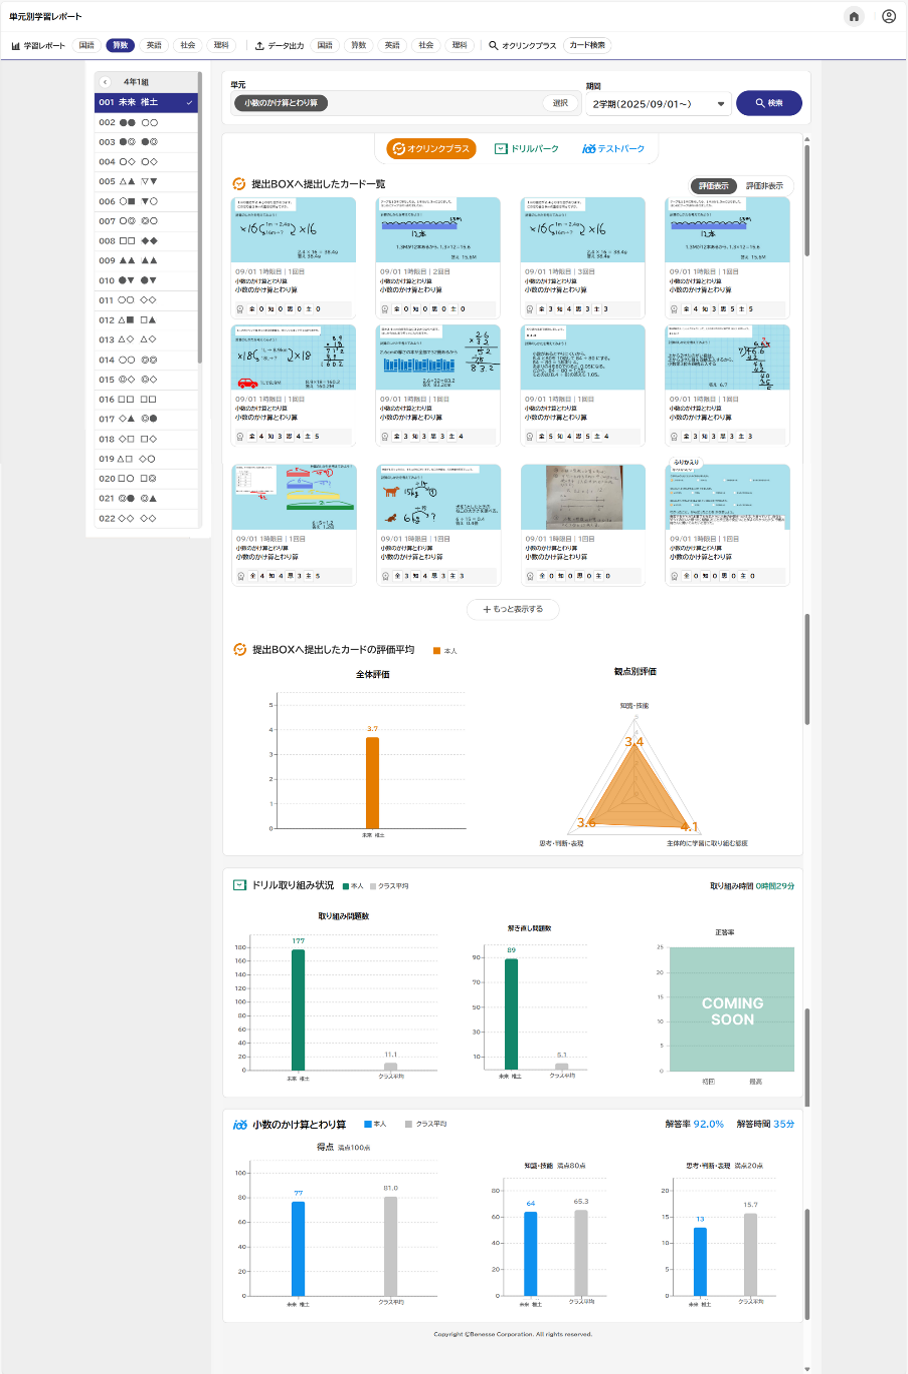Expand card list with もっと表示する
Image resolution: width=908 pixels, height=1374 pixels.
(513, 609)
